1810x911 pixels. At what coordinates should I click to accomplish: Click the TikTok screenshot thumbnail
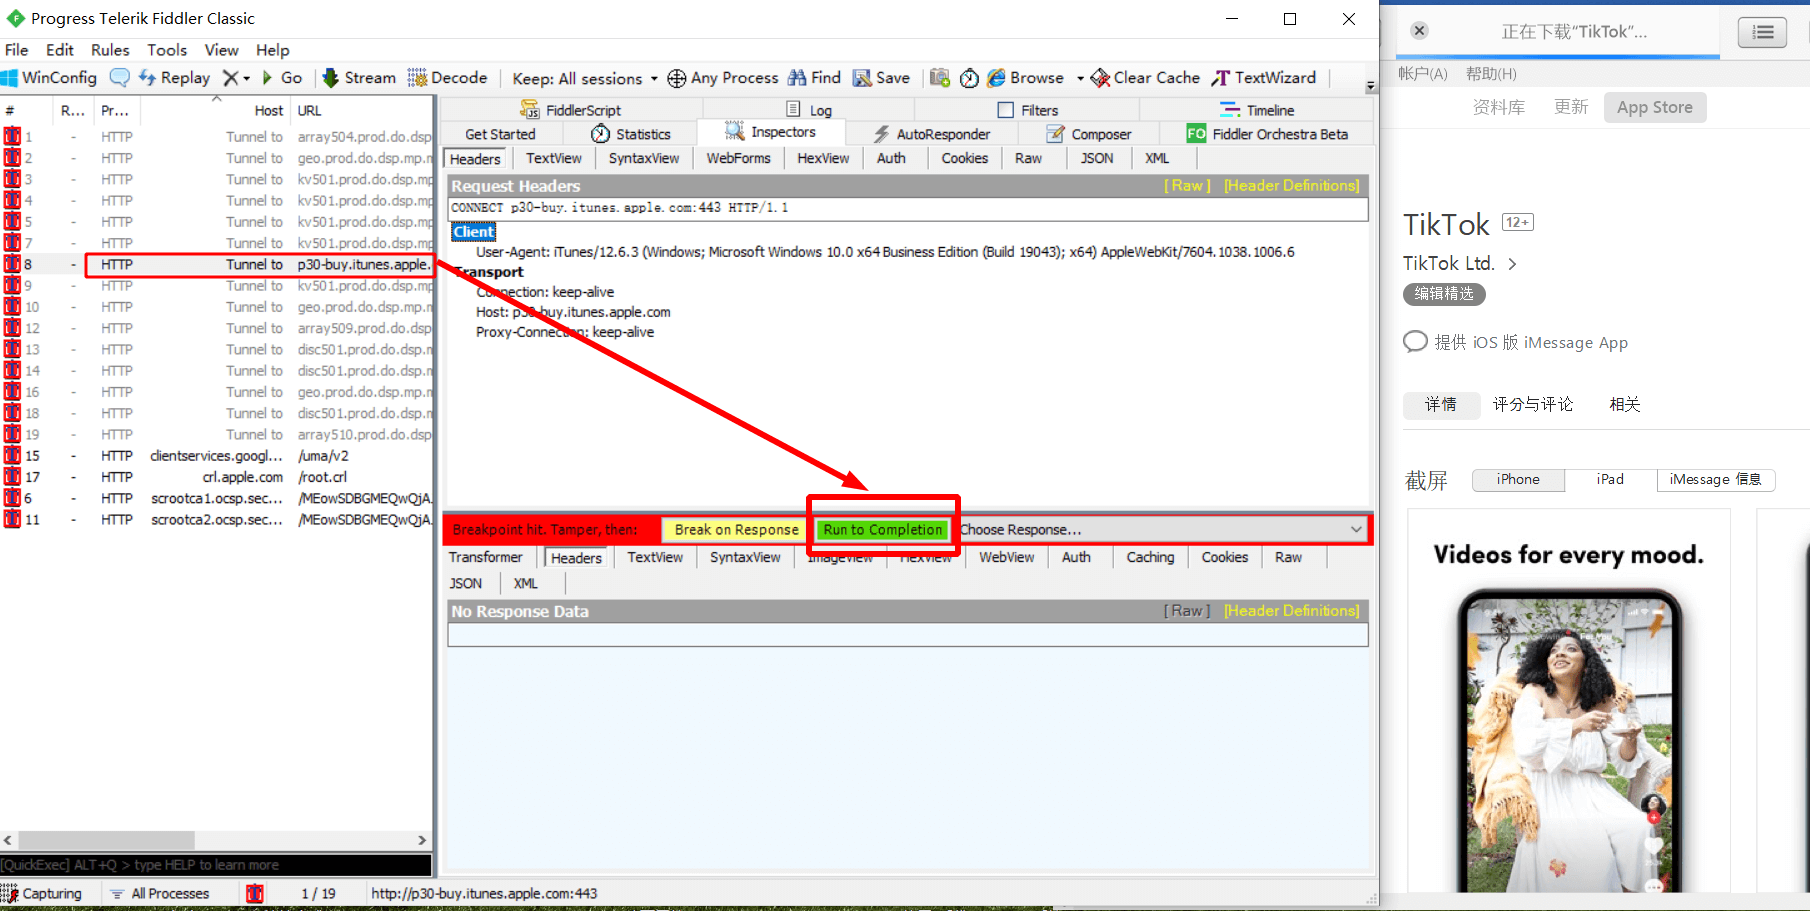[x=1569, y=702]
